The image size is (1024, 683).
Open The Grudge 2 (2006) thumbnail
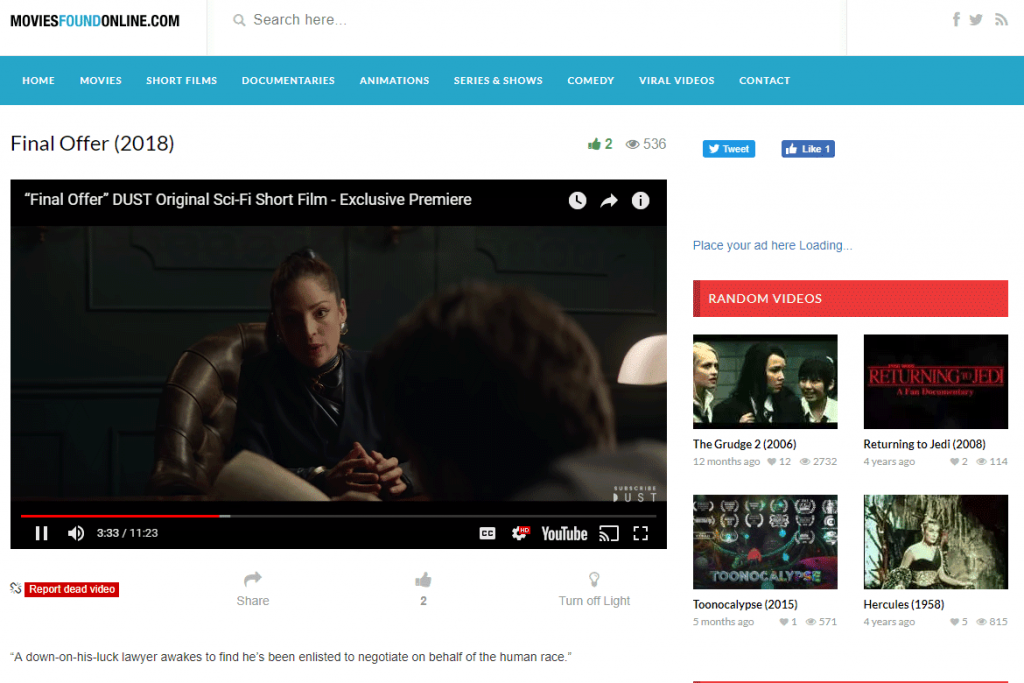point(765,381)
